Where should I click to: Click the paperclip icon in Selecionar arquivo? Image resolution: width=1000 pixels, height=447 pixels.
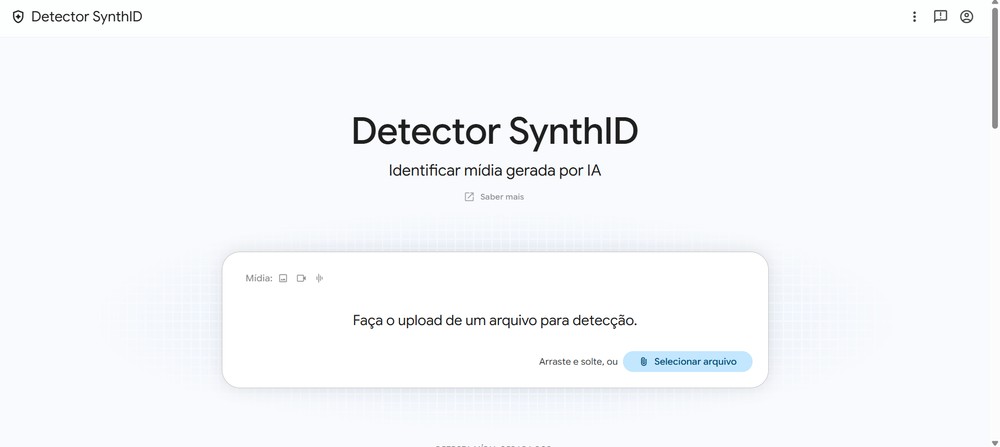pyautogui.click(x=643, y=362)
